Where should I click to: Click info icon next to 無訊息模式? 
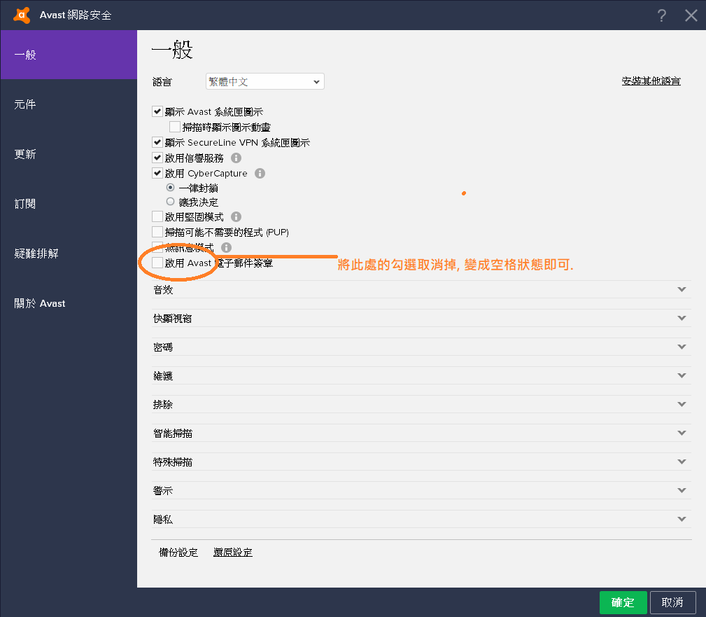[x=226, y=247]
